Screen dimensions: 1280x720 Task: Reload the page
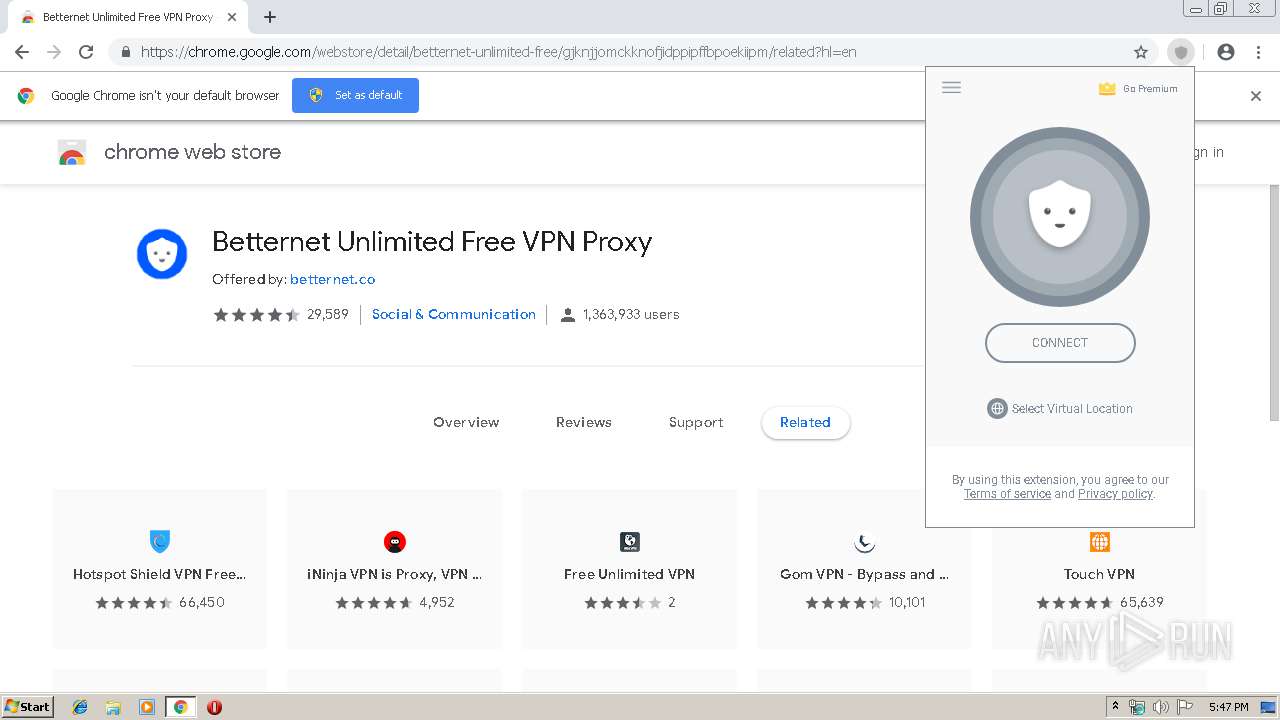click(x=86, y=52)
